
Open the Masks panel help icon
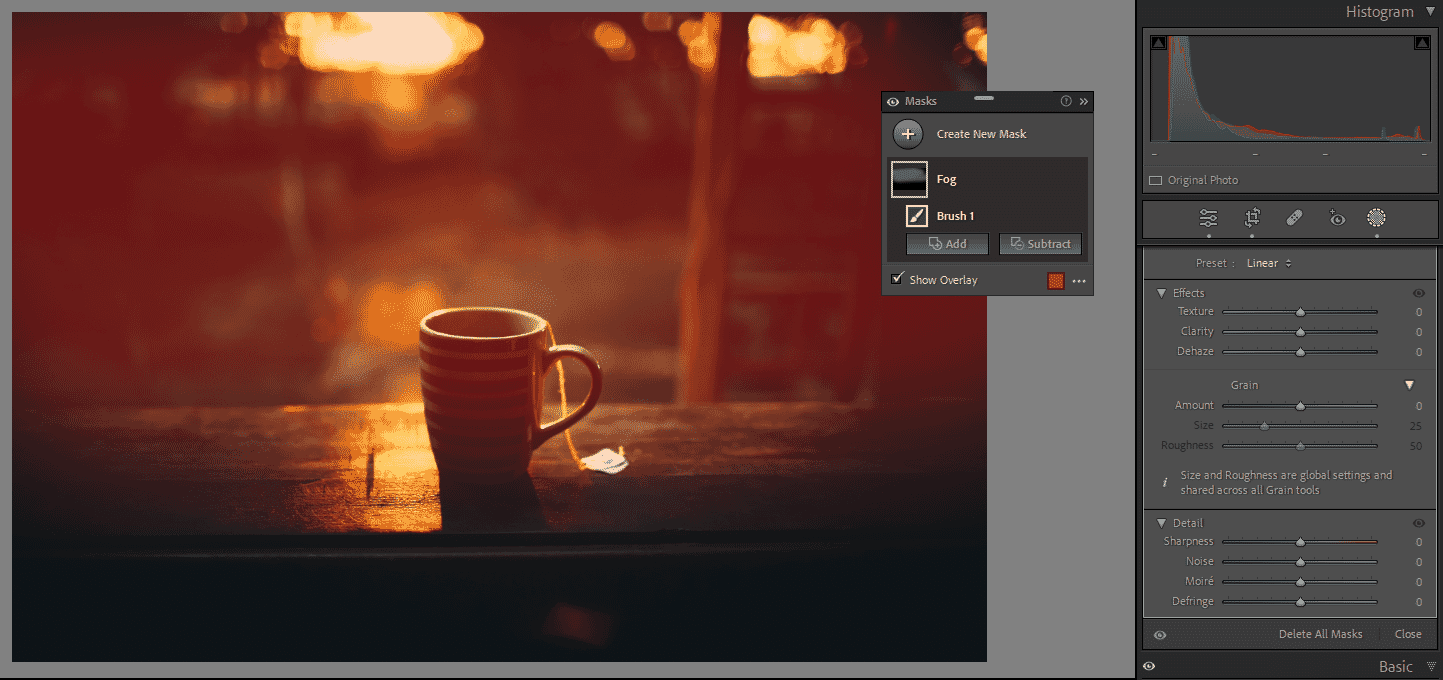1066,101
